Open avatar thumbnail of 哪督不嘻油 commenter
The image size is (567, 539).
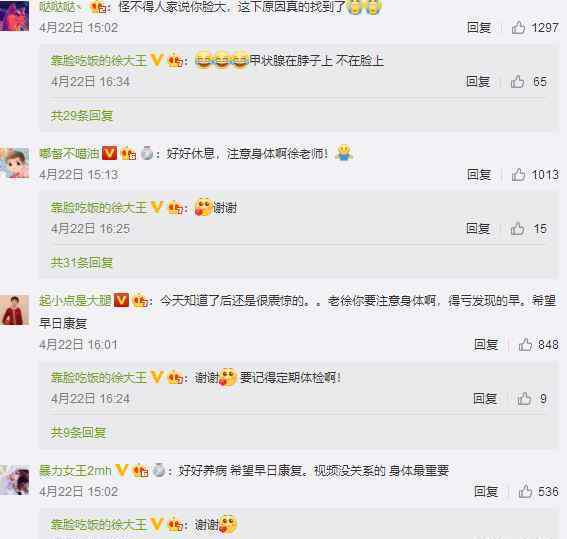click(x=14, y=163)
